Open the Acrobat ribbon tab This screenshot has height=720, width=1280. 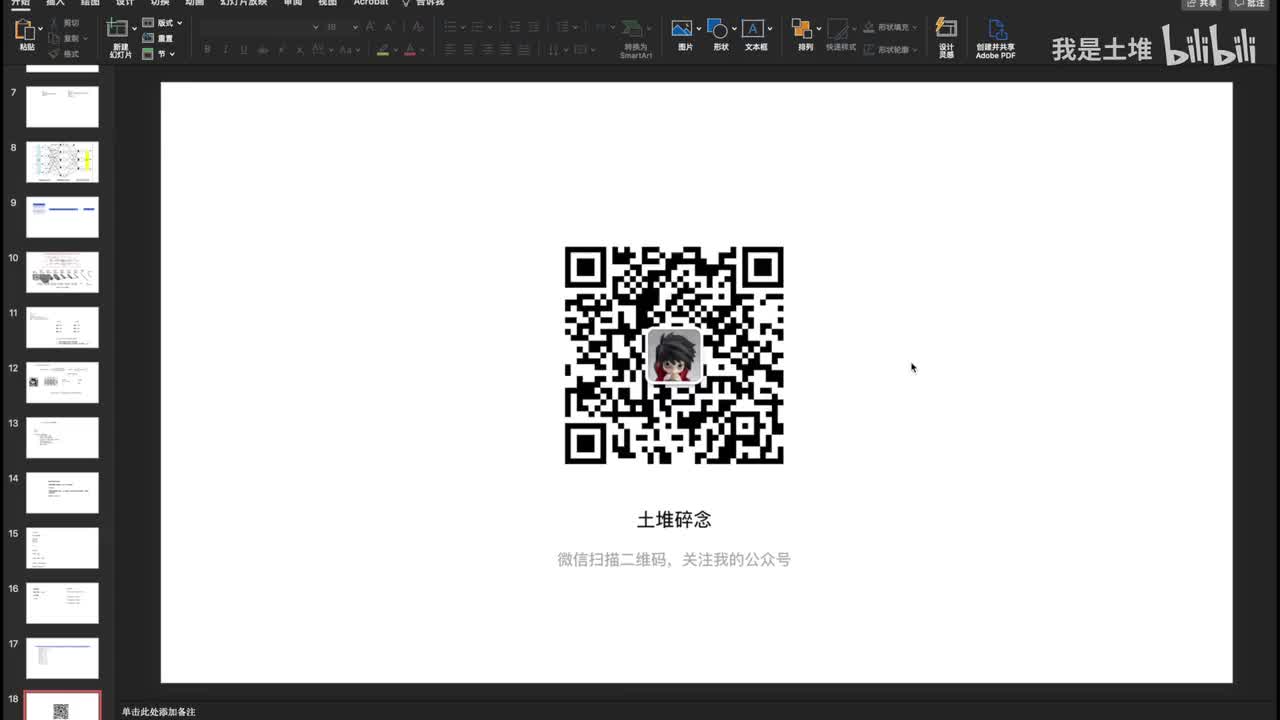point(371,3)
